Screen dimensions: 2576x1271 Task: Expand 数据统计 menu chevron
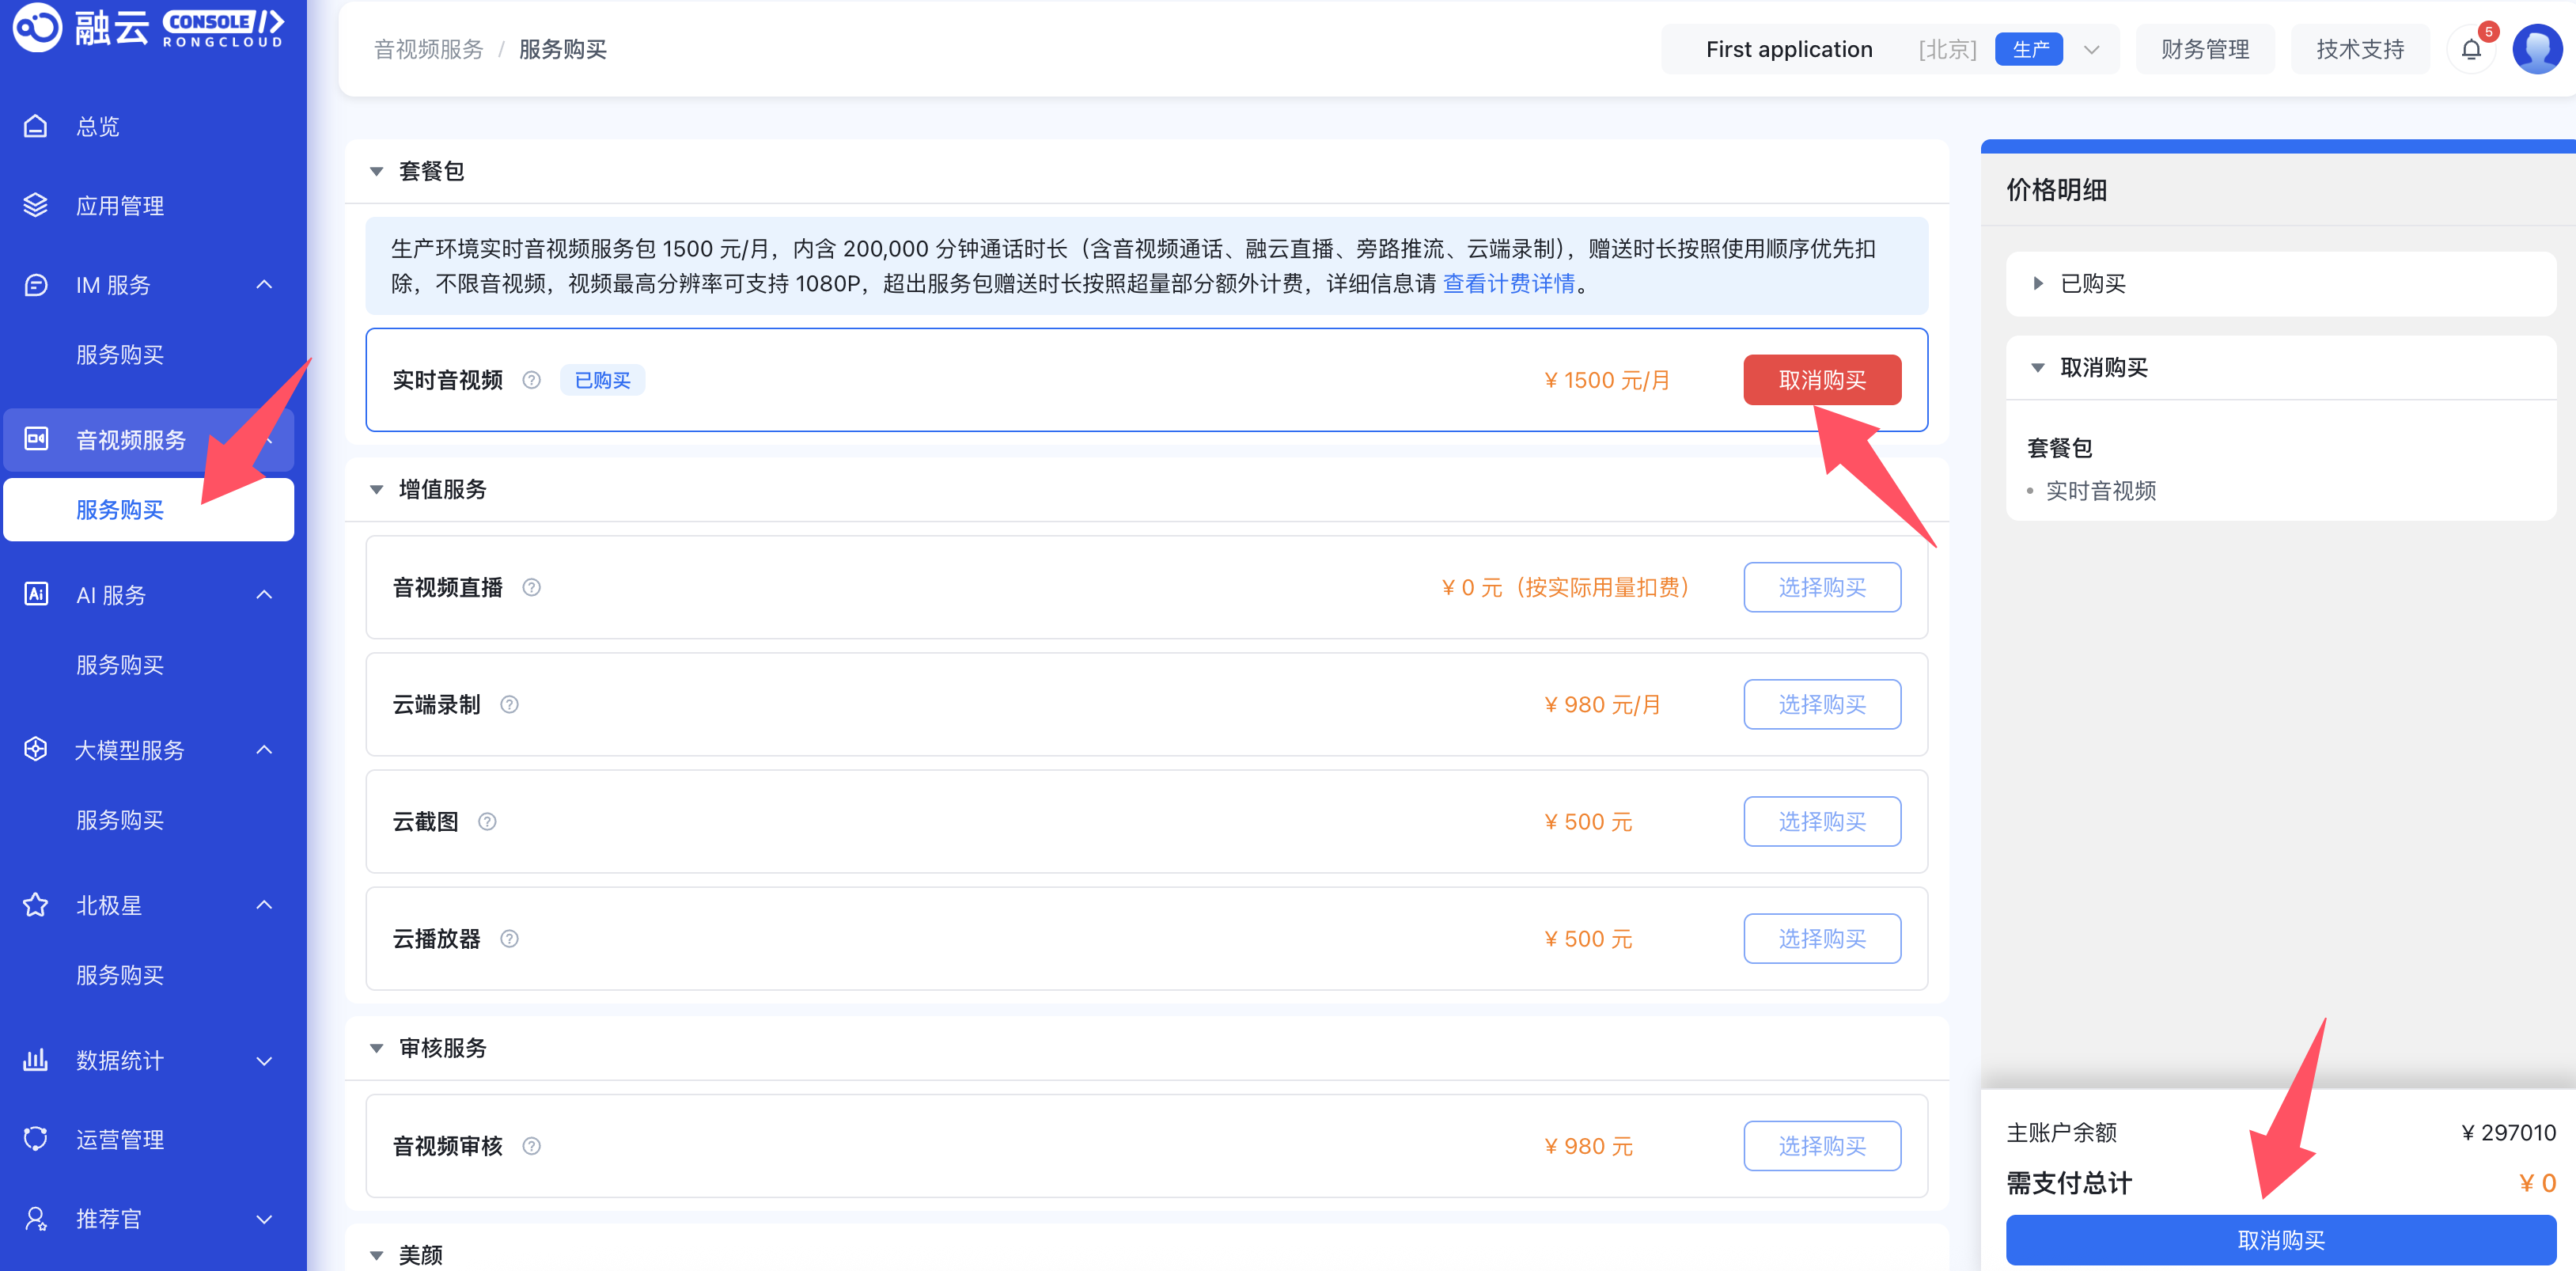click(264, 1060)
